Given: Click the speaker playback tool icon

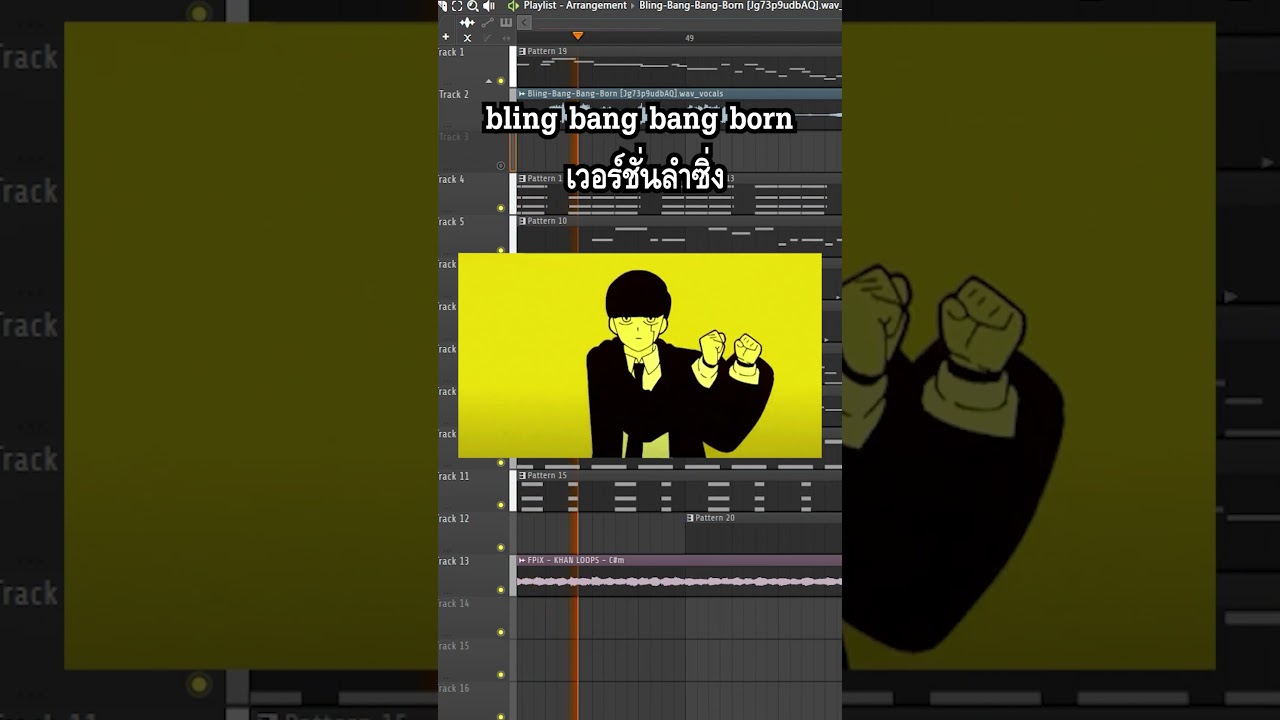Looking at the screenshot, I should coord(489,6).
